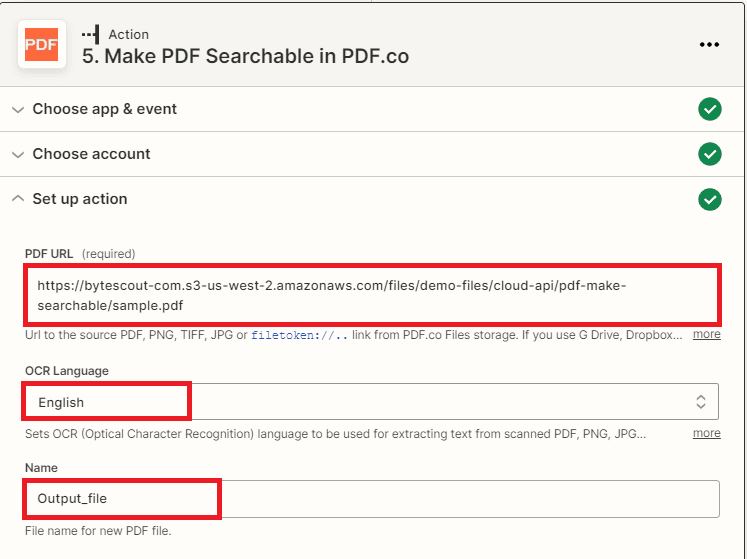747x559 pixels.
Task: Click 'File name for new PDF file.' help text
Action: 98,531
